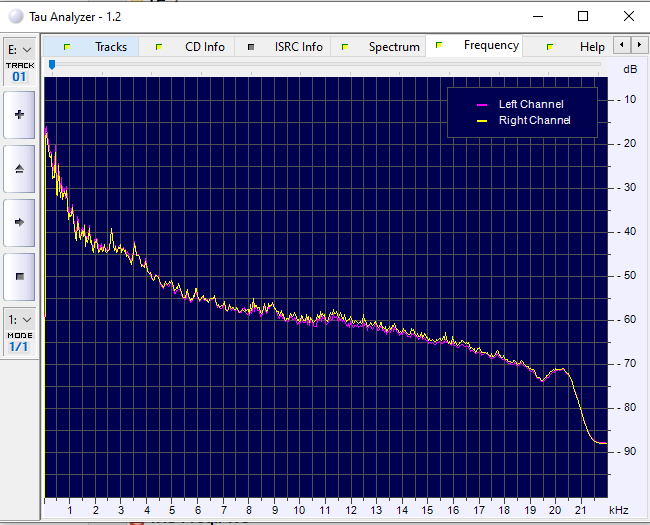The height and width of the screenshot is (525, 650).
Task: Open the 1: mode dropdown
Action: pos(19,320)
